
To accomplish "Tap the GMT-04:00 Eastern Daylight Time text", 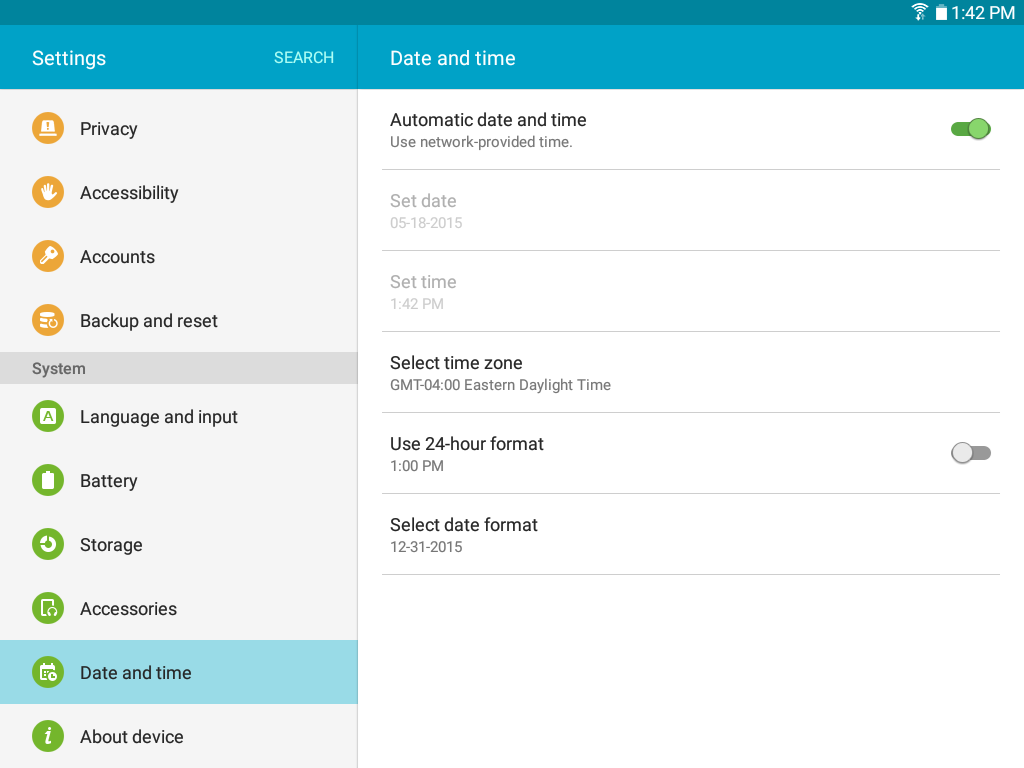I will (500, 385).
